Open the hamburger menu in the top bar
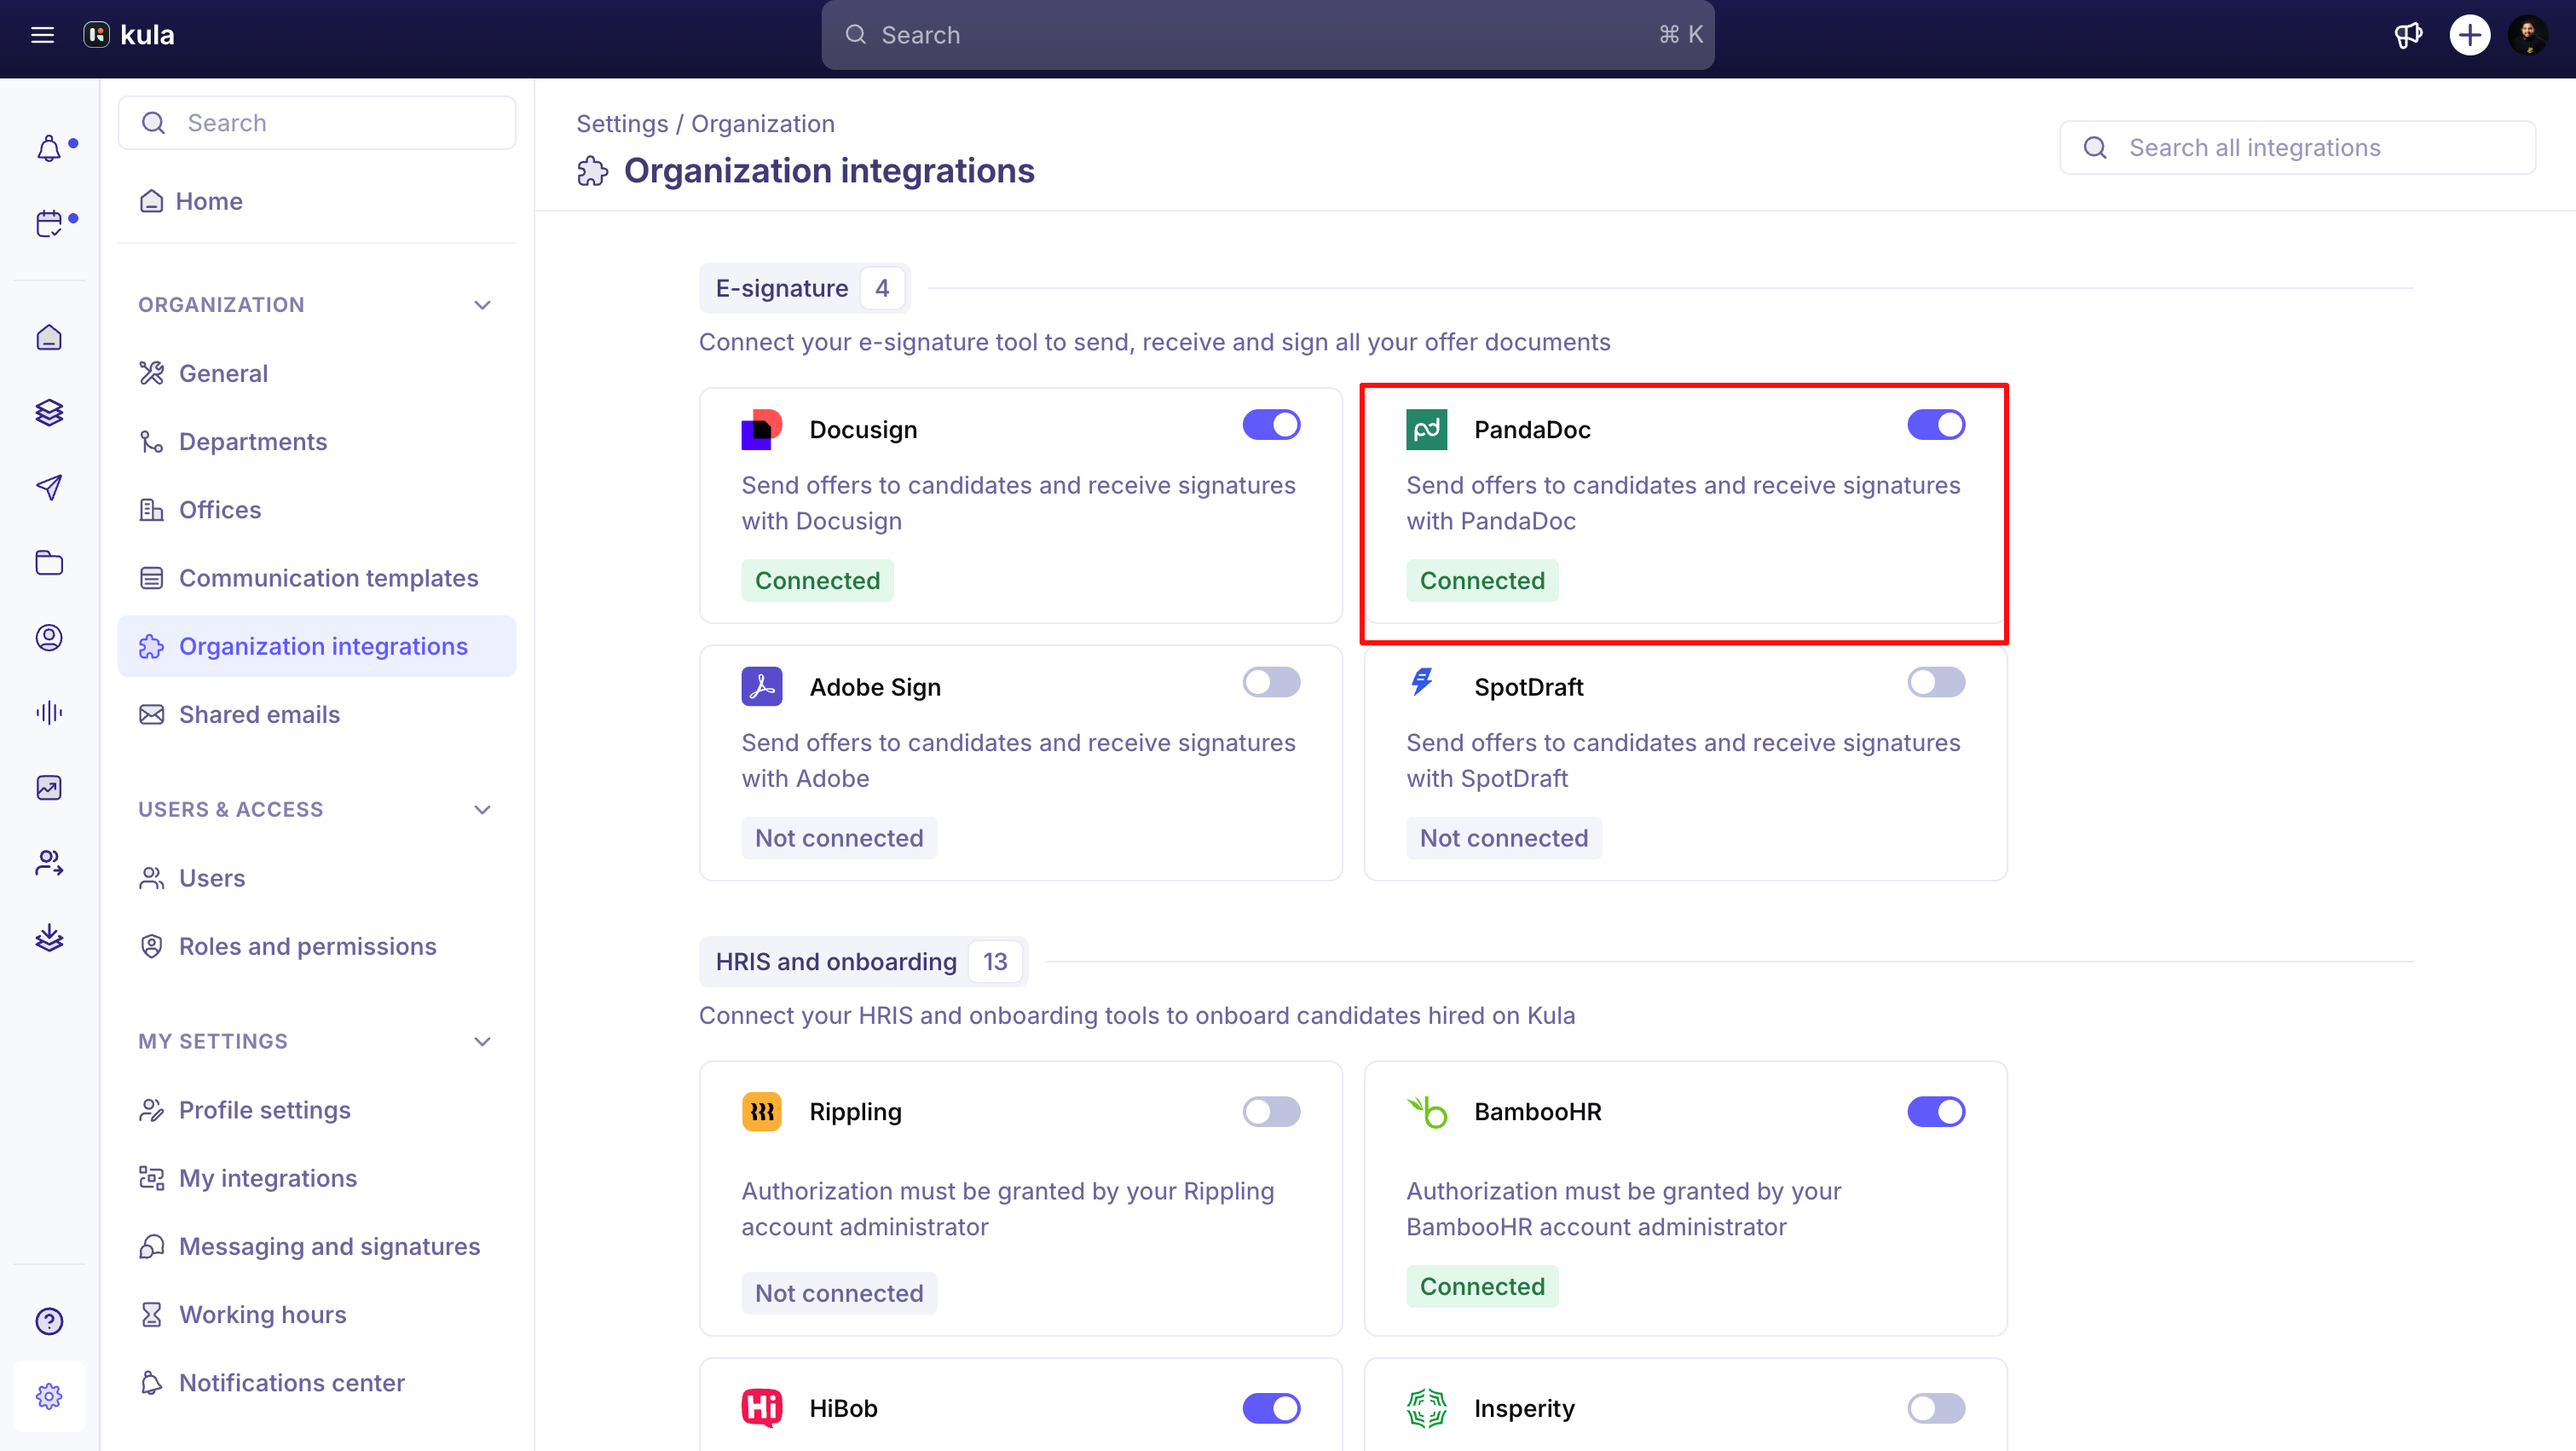 pos(42,35)
